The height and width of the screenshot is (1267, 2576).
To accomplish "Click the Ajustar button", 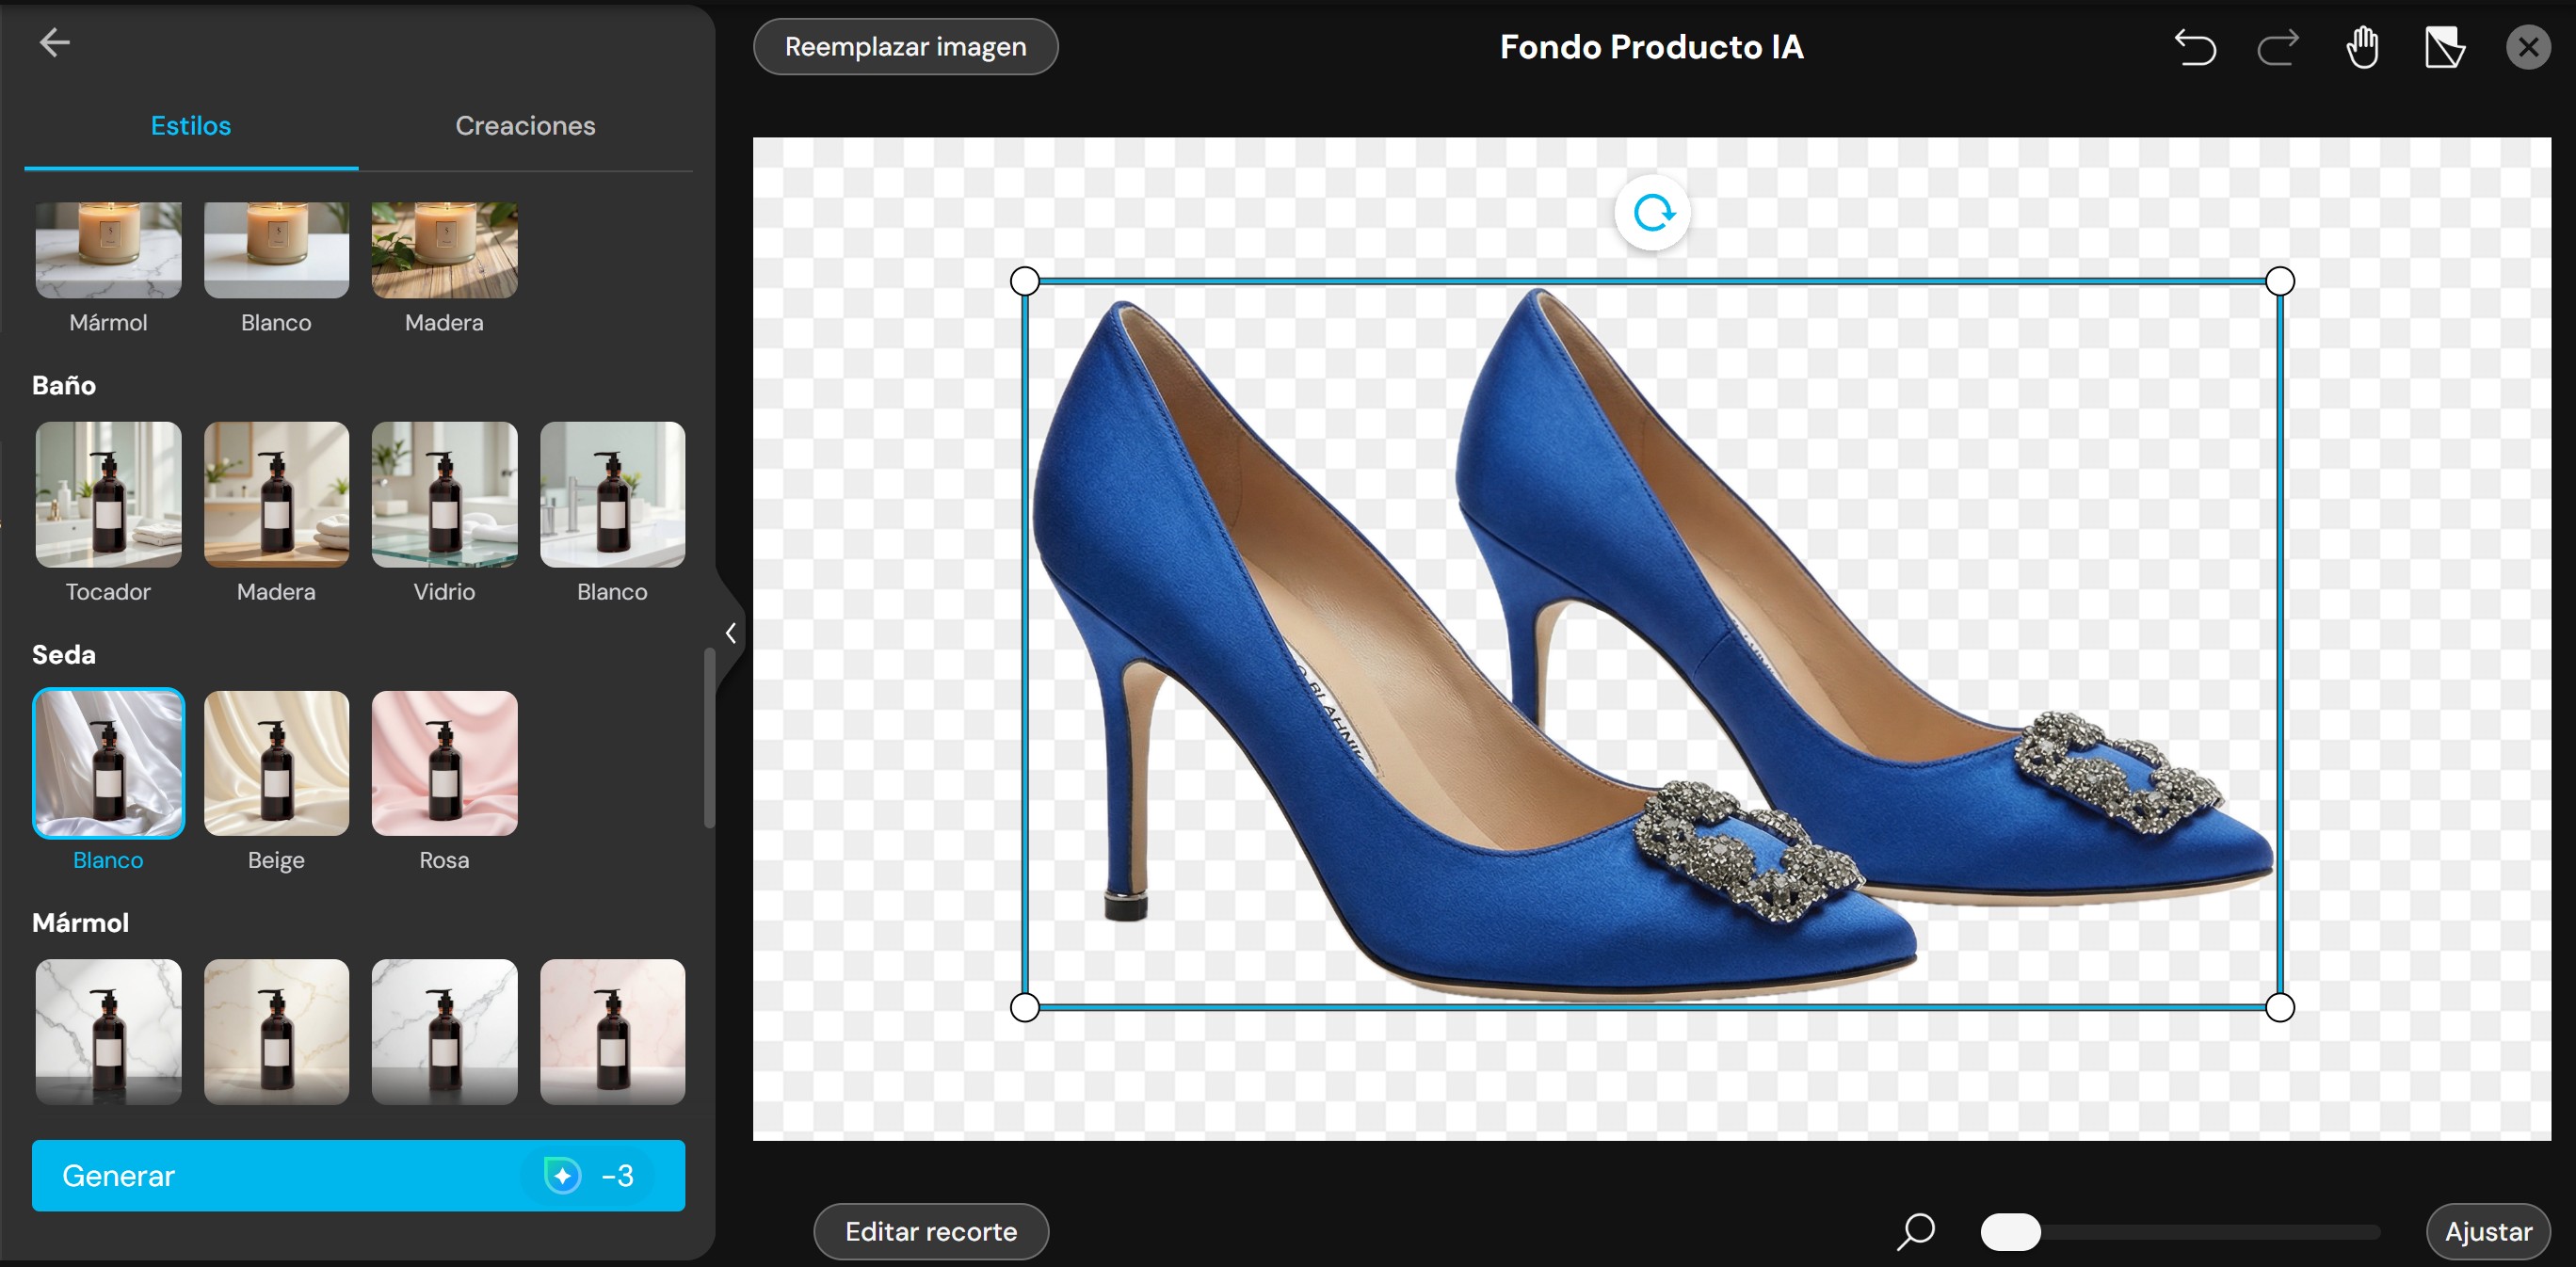I will (2487, 1231).
